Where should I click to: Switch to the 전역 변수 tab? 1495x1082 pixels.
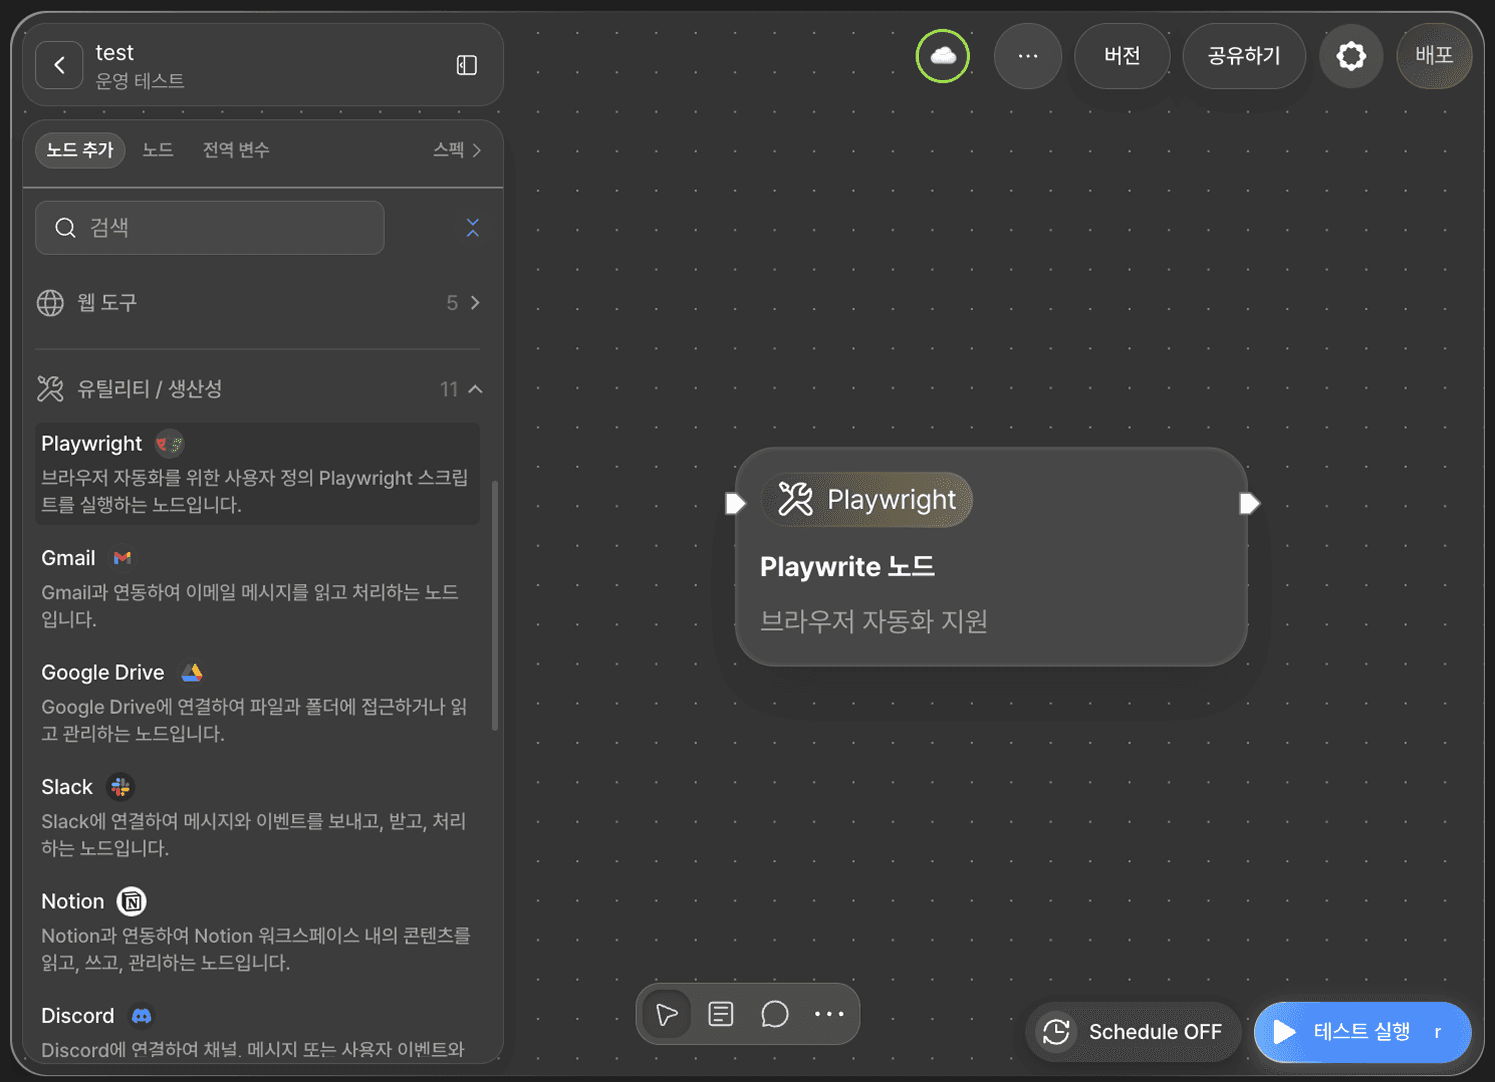pos(236,150)
